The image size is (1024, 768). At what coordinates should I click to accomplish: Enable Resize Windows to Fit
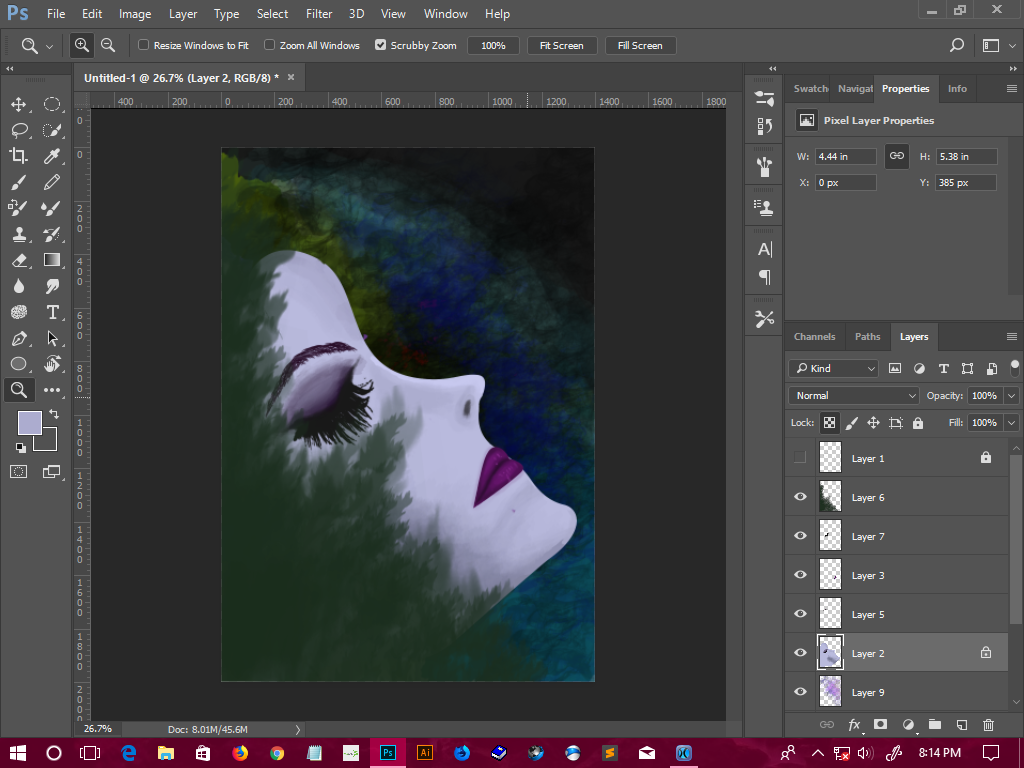144,45
